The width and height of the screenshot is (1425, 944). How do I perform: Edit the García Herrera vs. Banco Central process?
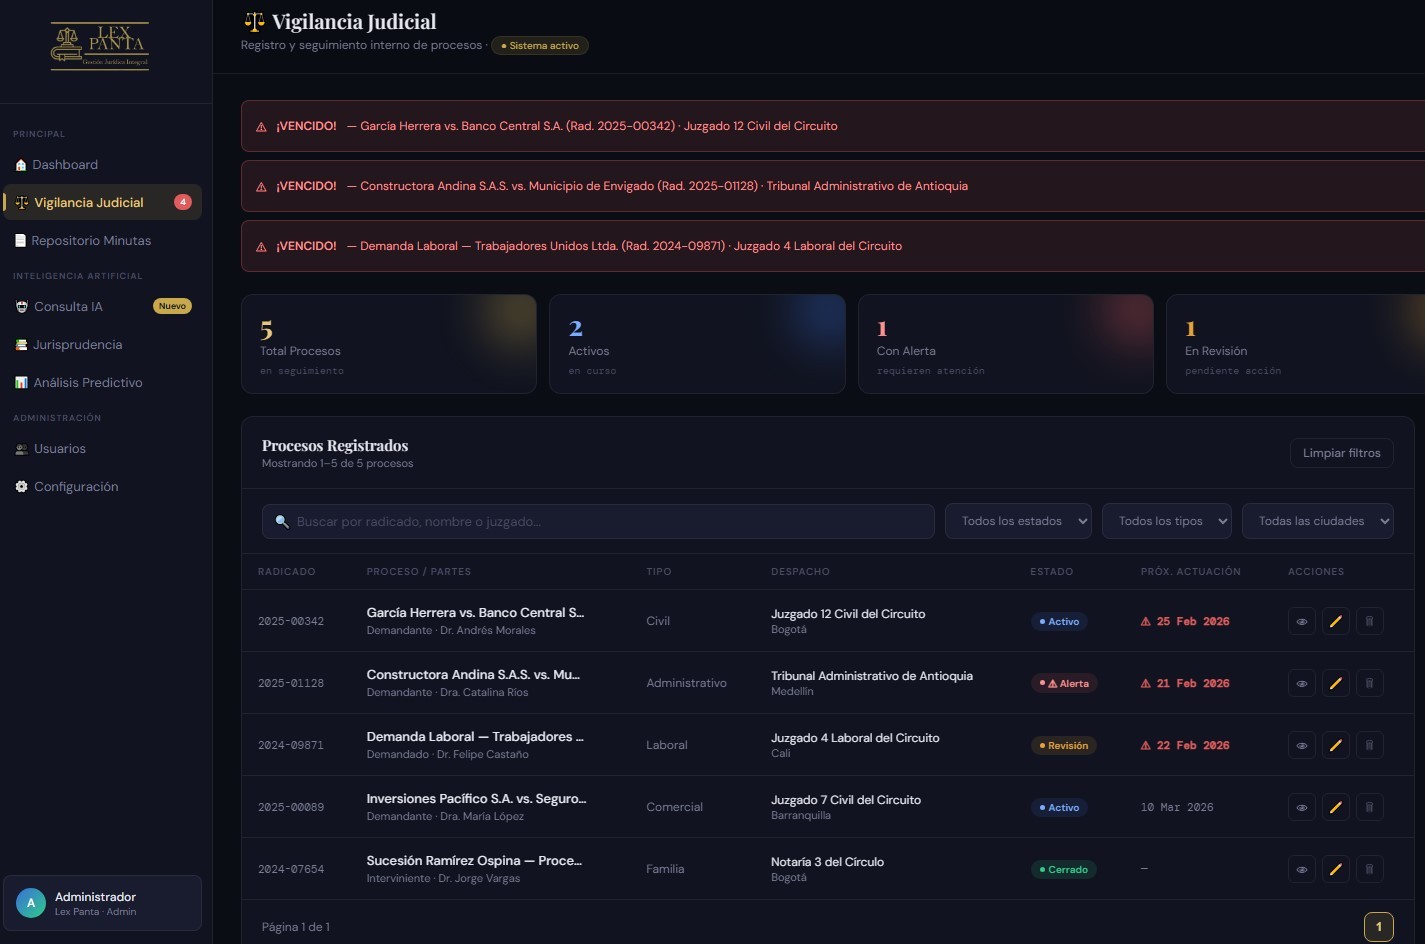pos(1335,621)
